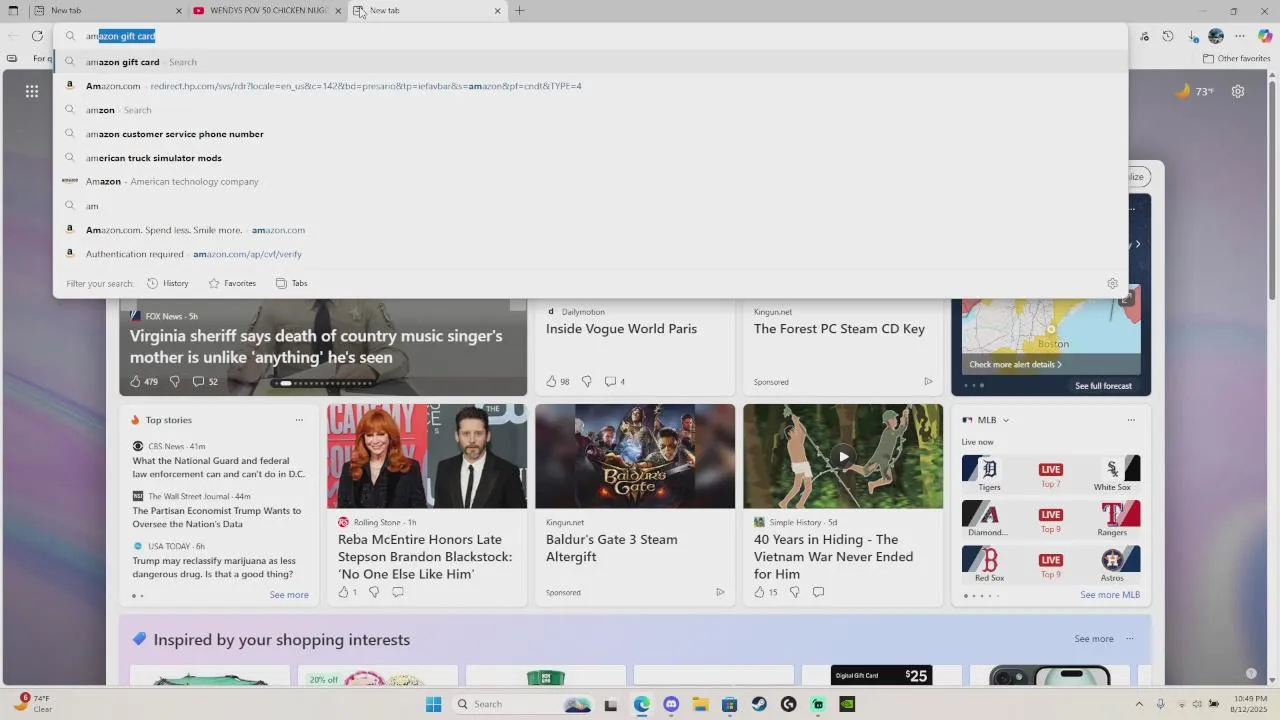Select 'Amazon - American technology company' suggestion
The width and height of the screenshot is (1280, 720).
point(590,182)
